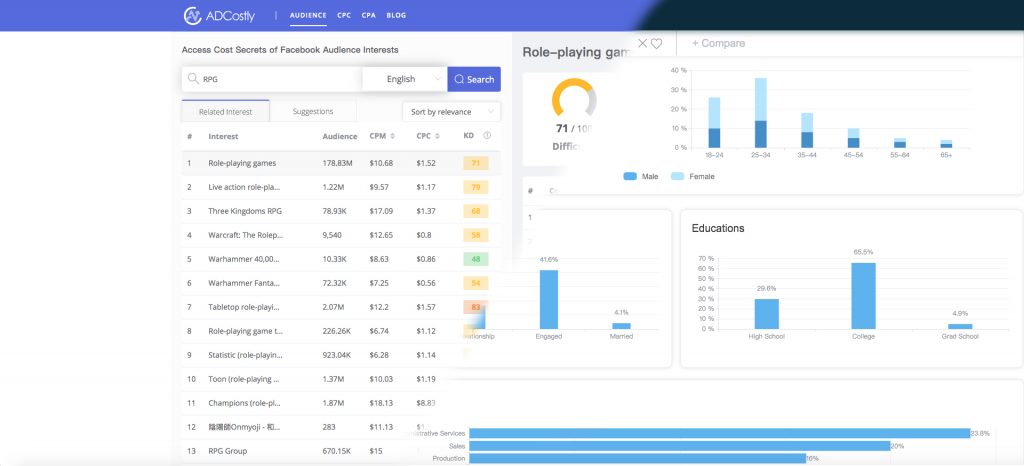The width and height of the screenshot is (1024, 466).
Task: Click the Sales bar in occupation chart
Action: [x=680, y=446]
